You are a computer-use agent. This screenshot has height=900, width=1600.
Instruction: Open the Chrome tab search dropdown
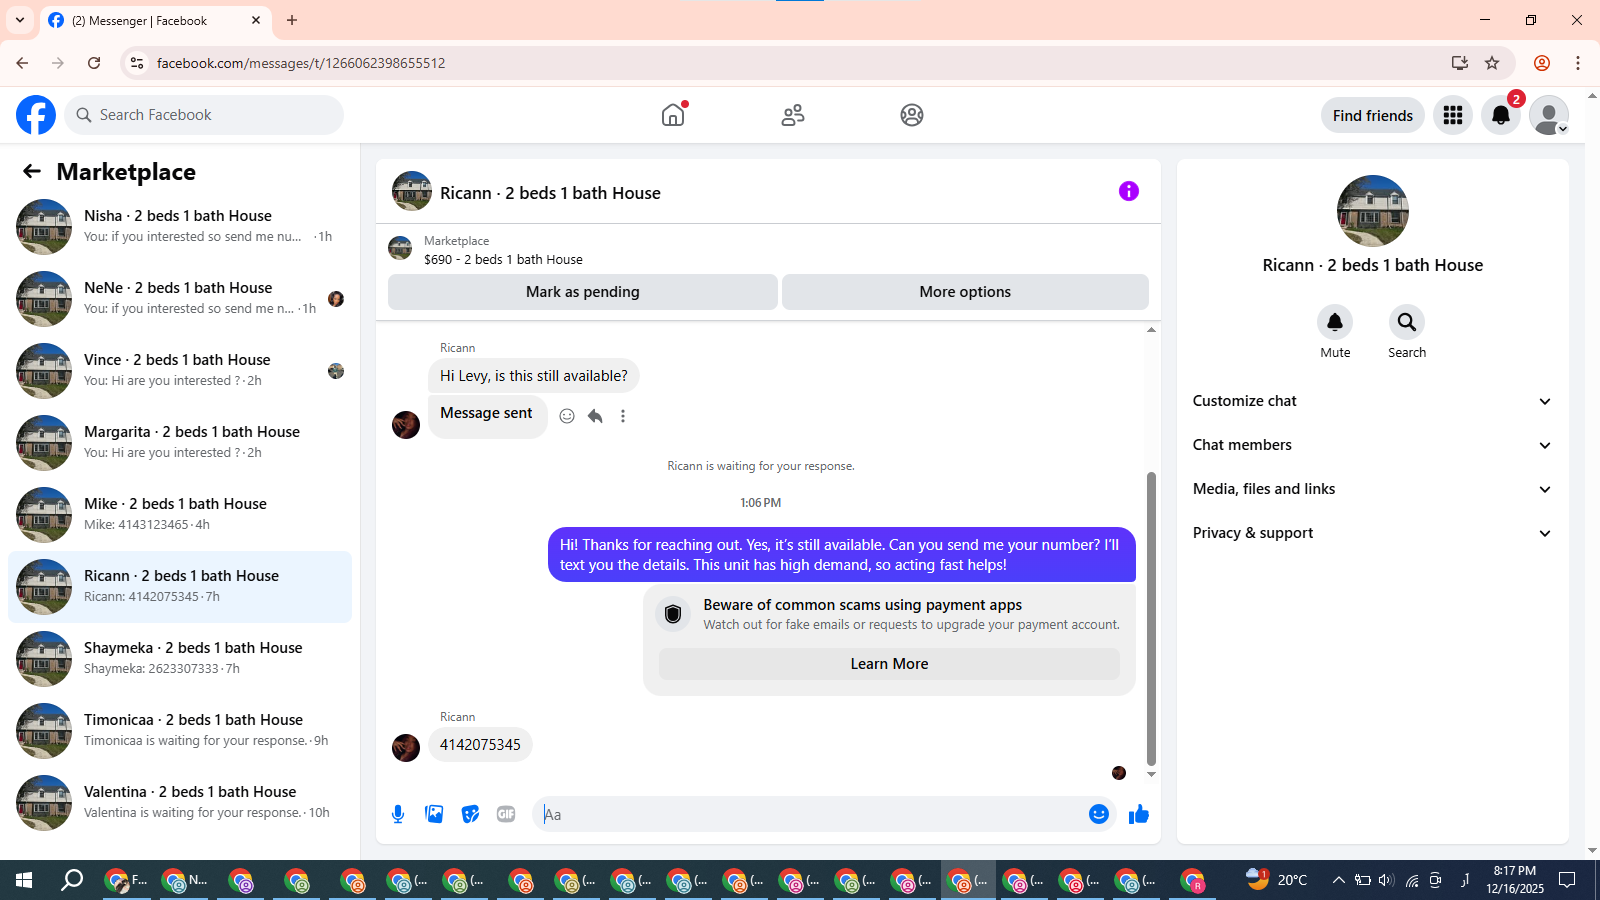pyautogui.click(x=20, y=20)
